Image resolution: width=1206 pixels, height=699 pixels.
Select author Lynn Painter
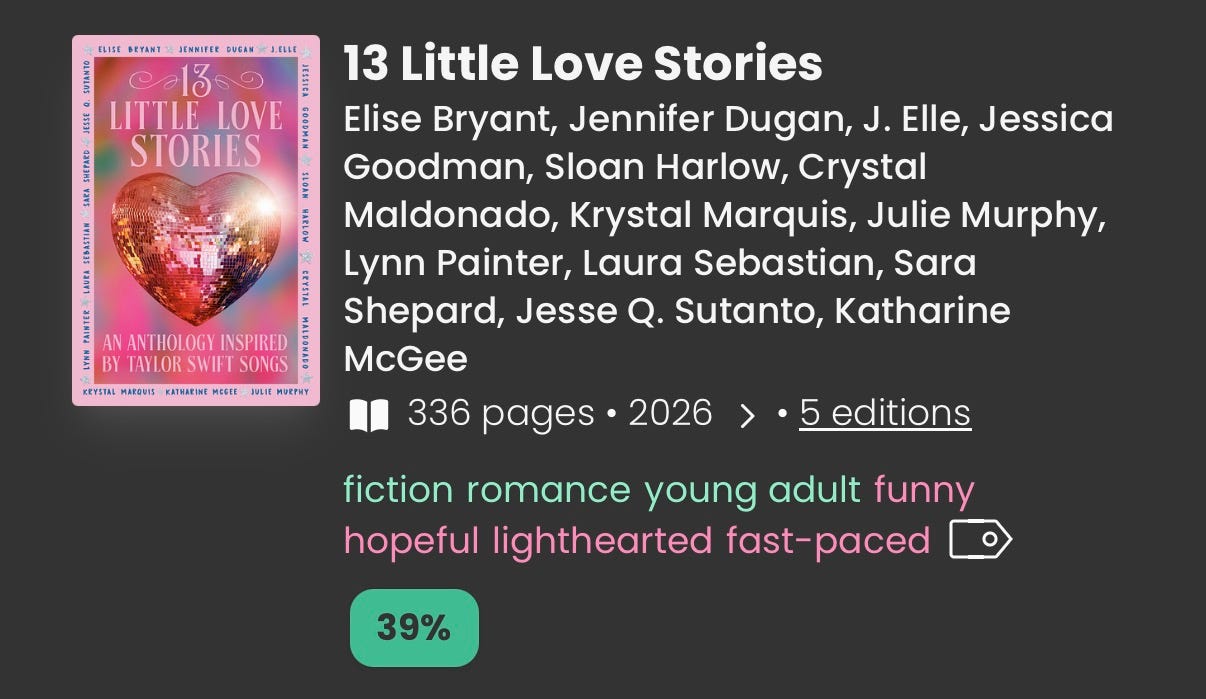point(457,263)
